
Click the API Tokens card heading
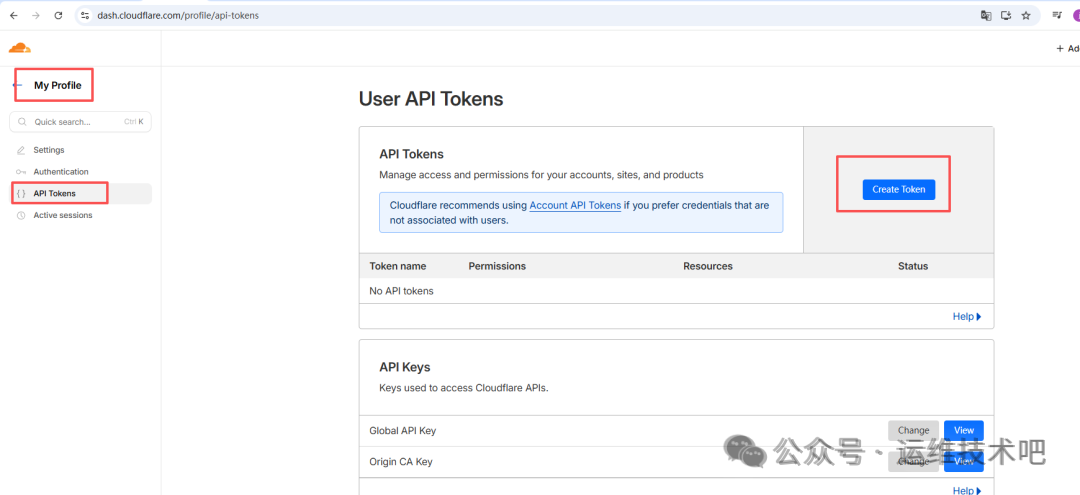(411, 154)
